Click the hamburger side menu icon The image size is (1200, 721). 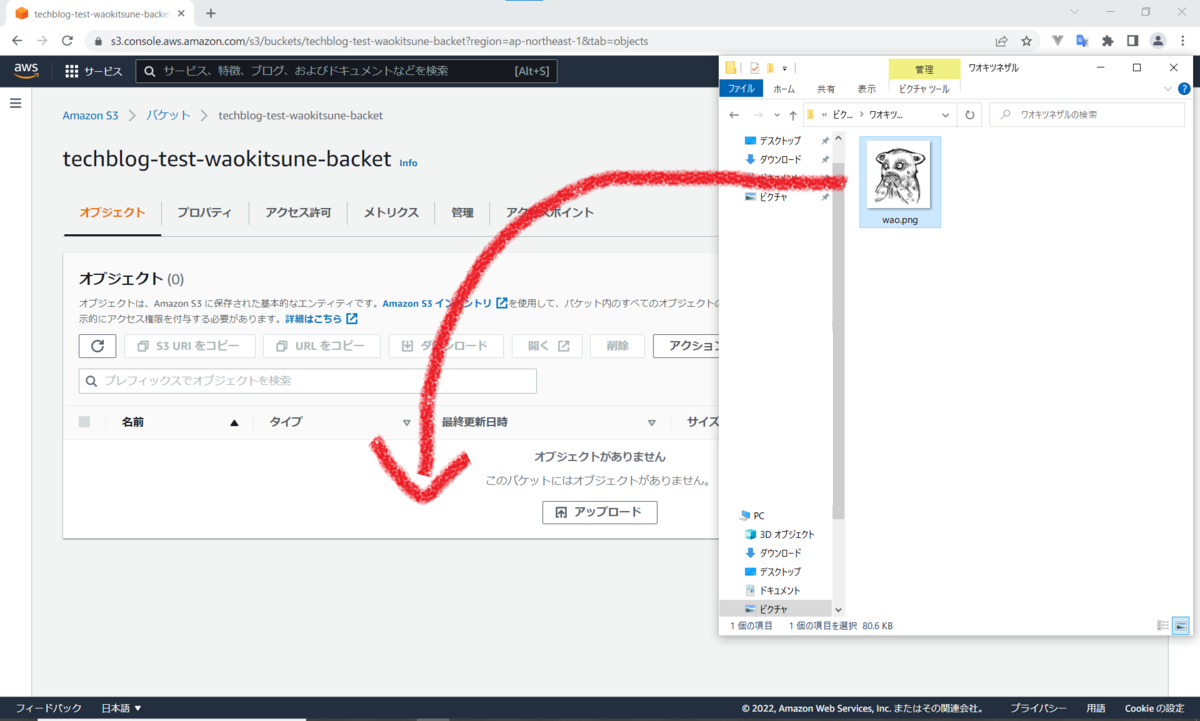pos(15,103)
